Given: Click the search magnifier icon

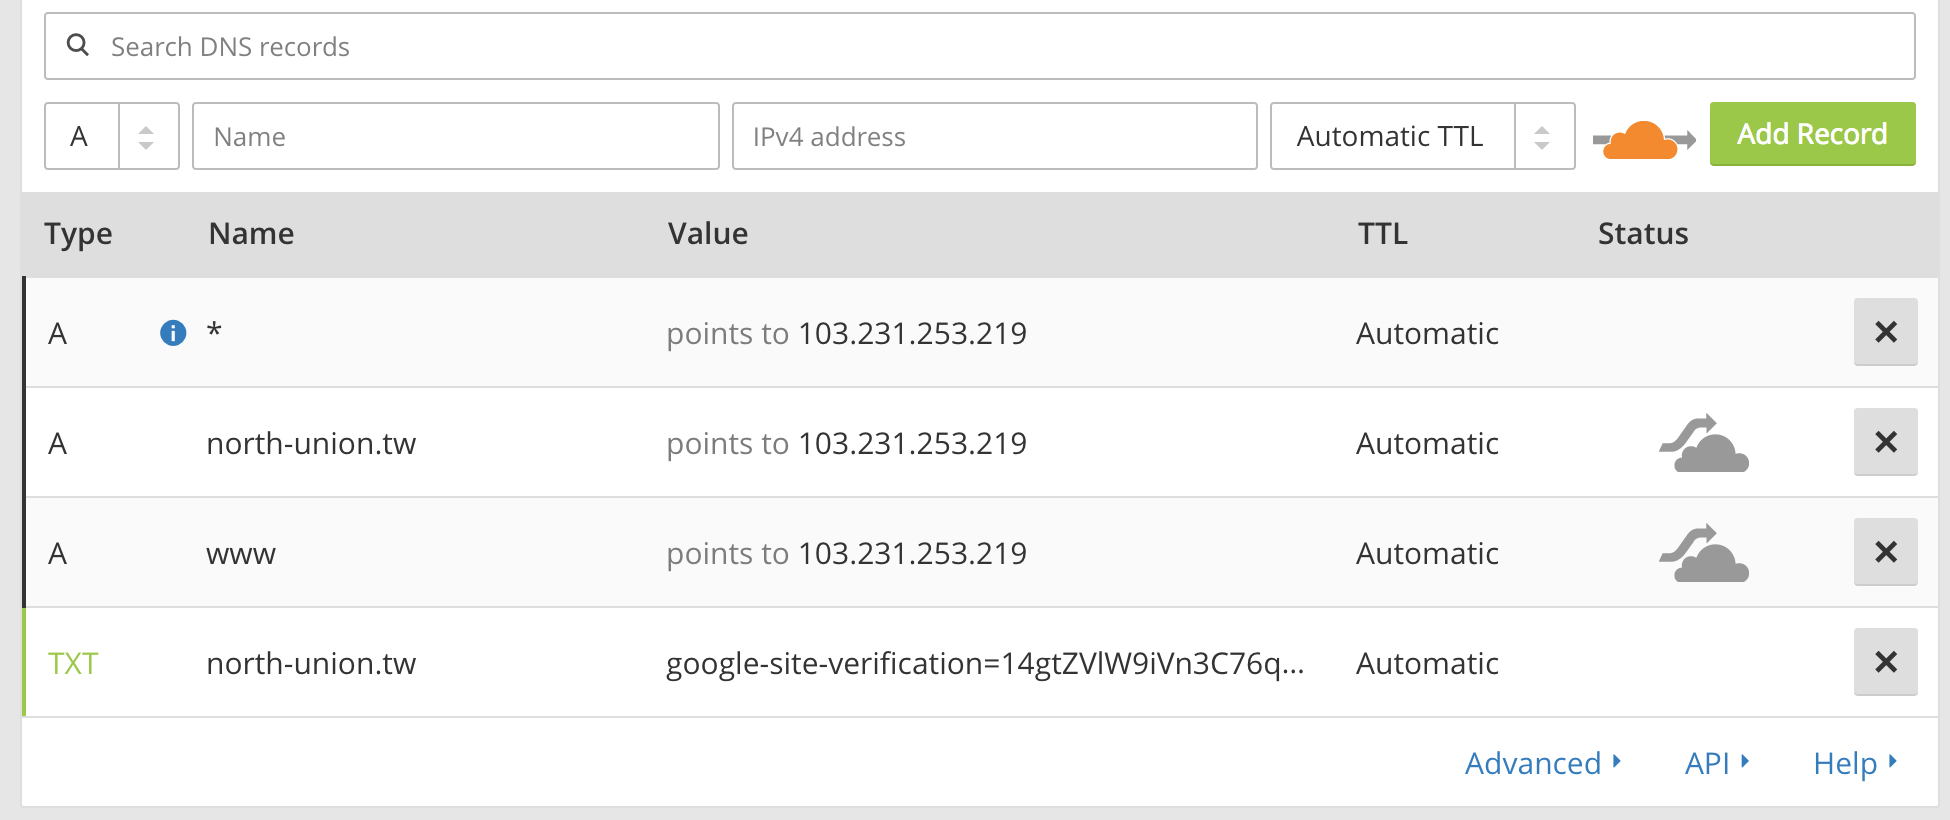Looking at the screenshot, I should 78,45.
